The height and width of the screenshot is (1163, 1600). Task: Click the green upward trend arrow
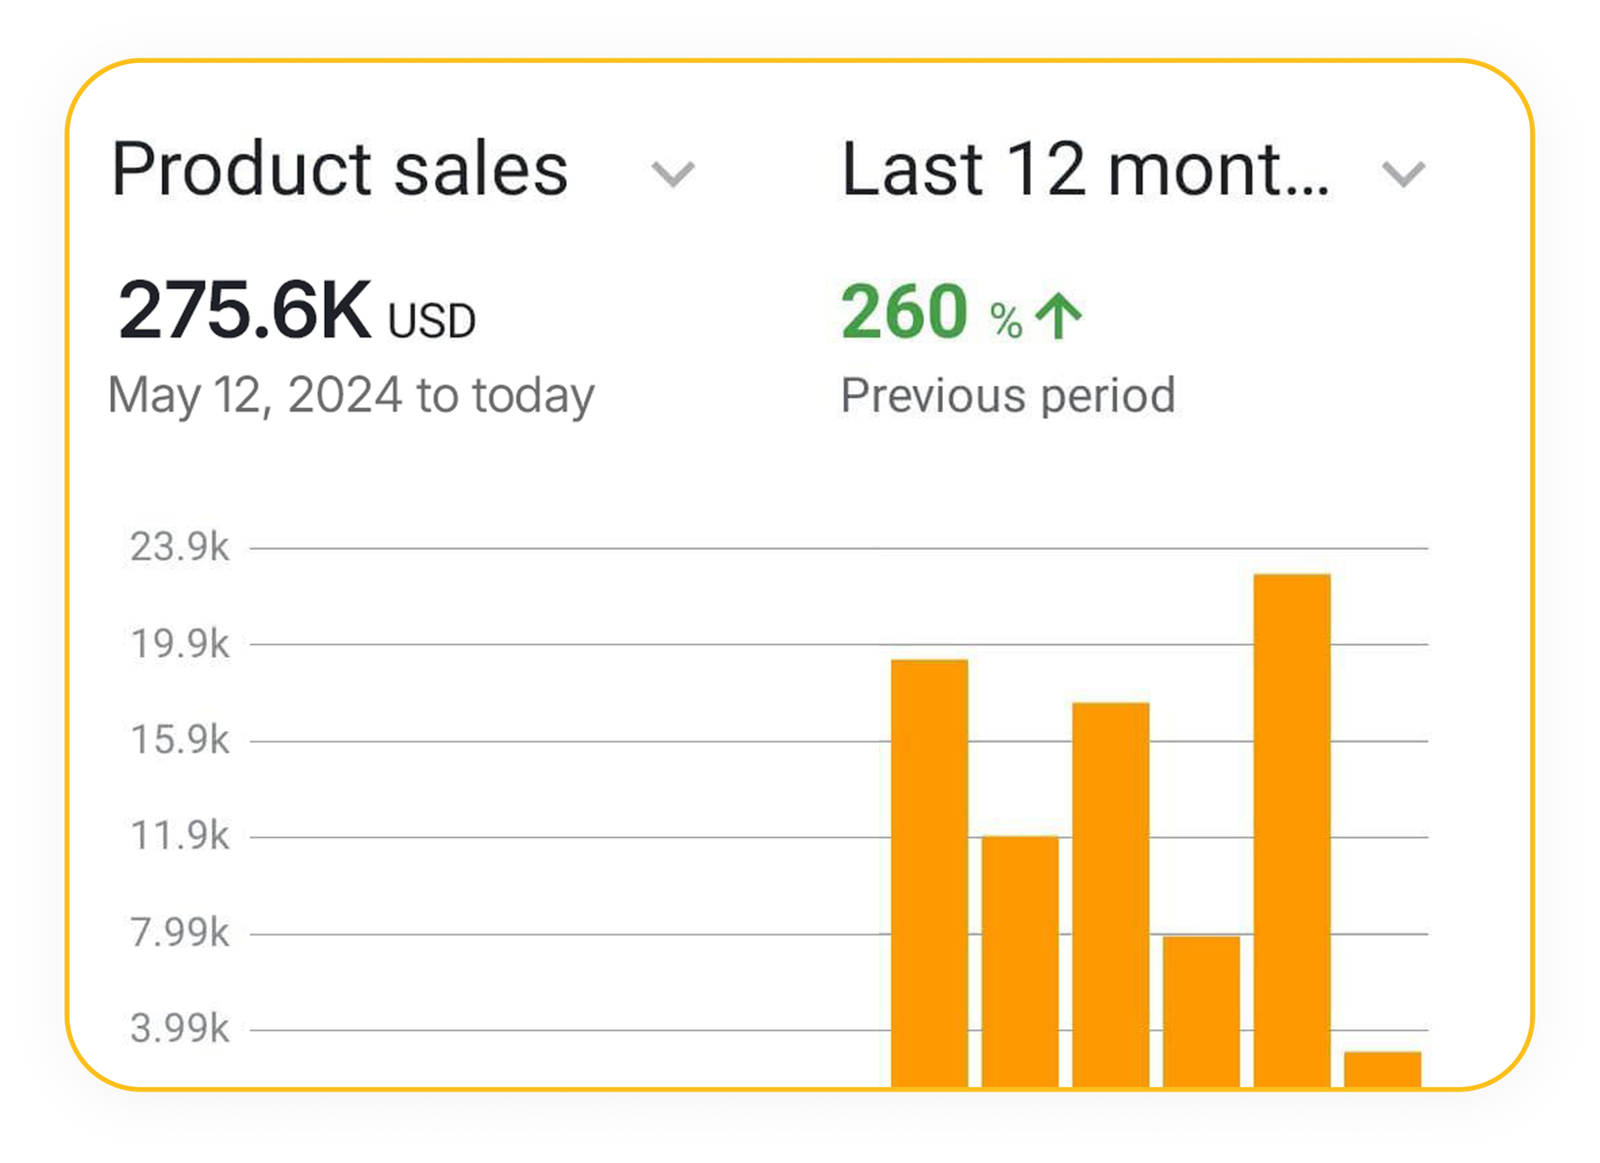1059,316
